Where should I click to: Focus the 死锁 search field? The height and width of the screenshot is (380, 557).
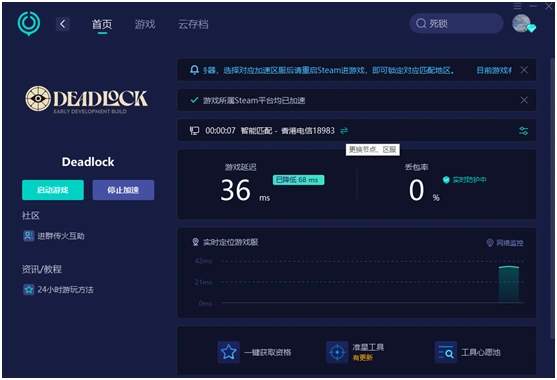(x=456, y=23)
